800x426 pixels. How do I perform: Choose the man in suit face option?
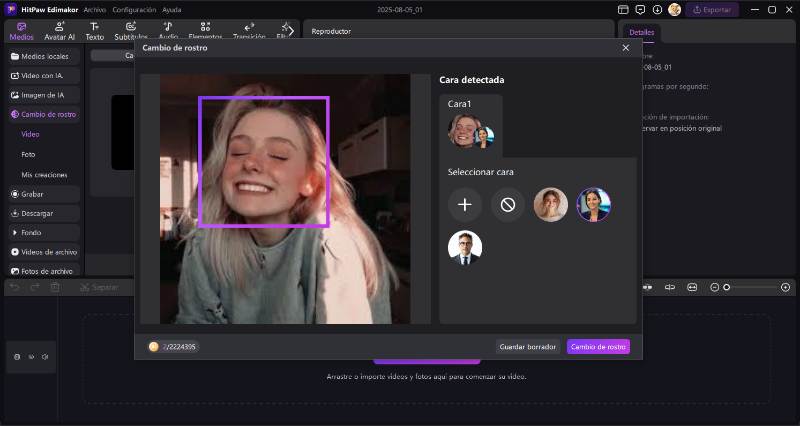464,247
